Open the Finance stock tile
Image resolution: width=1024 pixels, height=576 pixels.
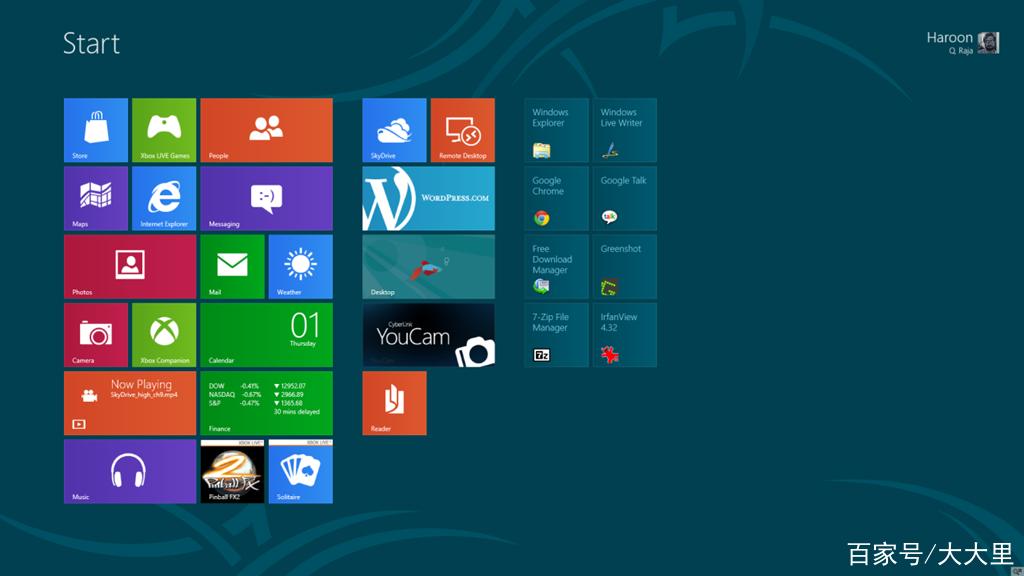pos(266,403)
